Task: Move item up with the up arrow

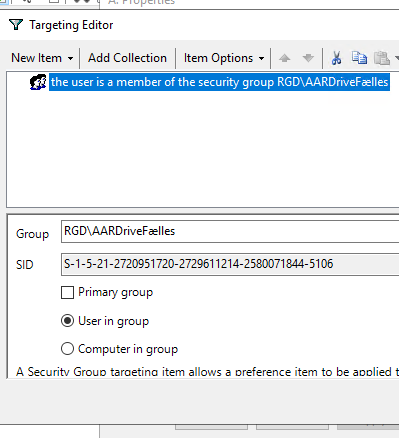Action: [x=284, y=58]
